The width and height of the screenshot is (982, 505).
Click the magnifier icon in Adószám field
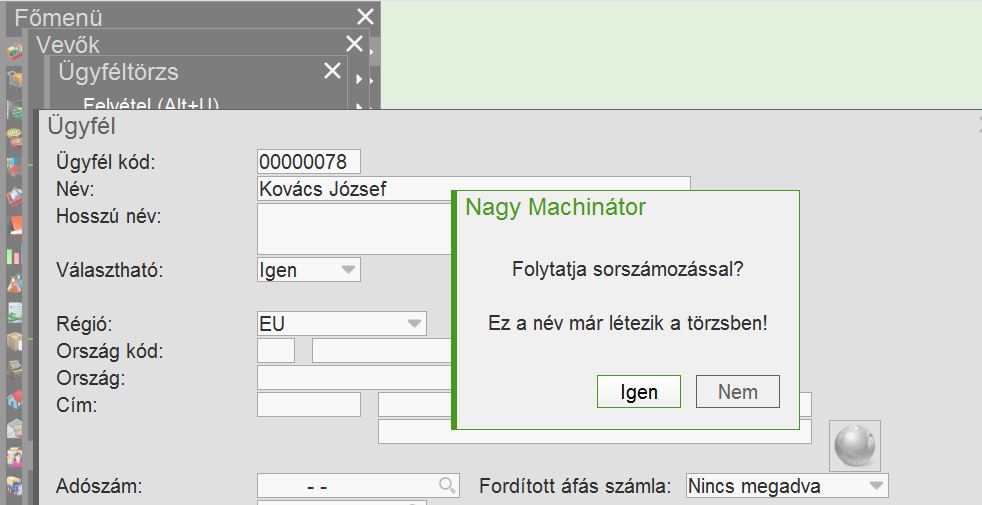click(x=447, y=486)
